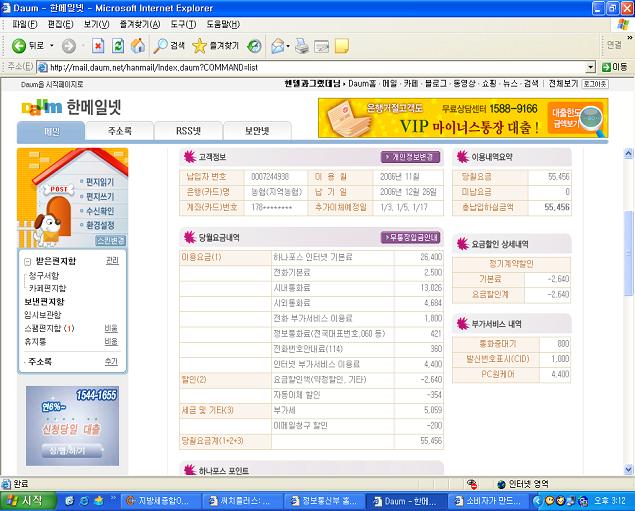Switch to the 주소록 tab
Screen dimensions: 635x511
pos(120,131)
